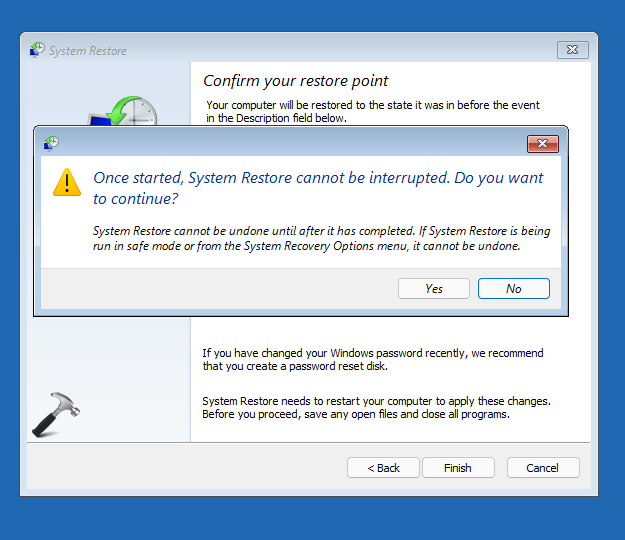Click the 'Once started, System Restore cannot be interrupted' text
625x540 pixels.
(318, 188)
